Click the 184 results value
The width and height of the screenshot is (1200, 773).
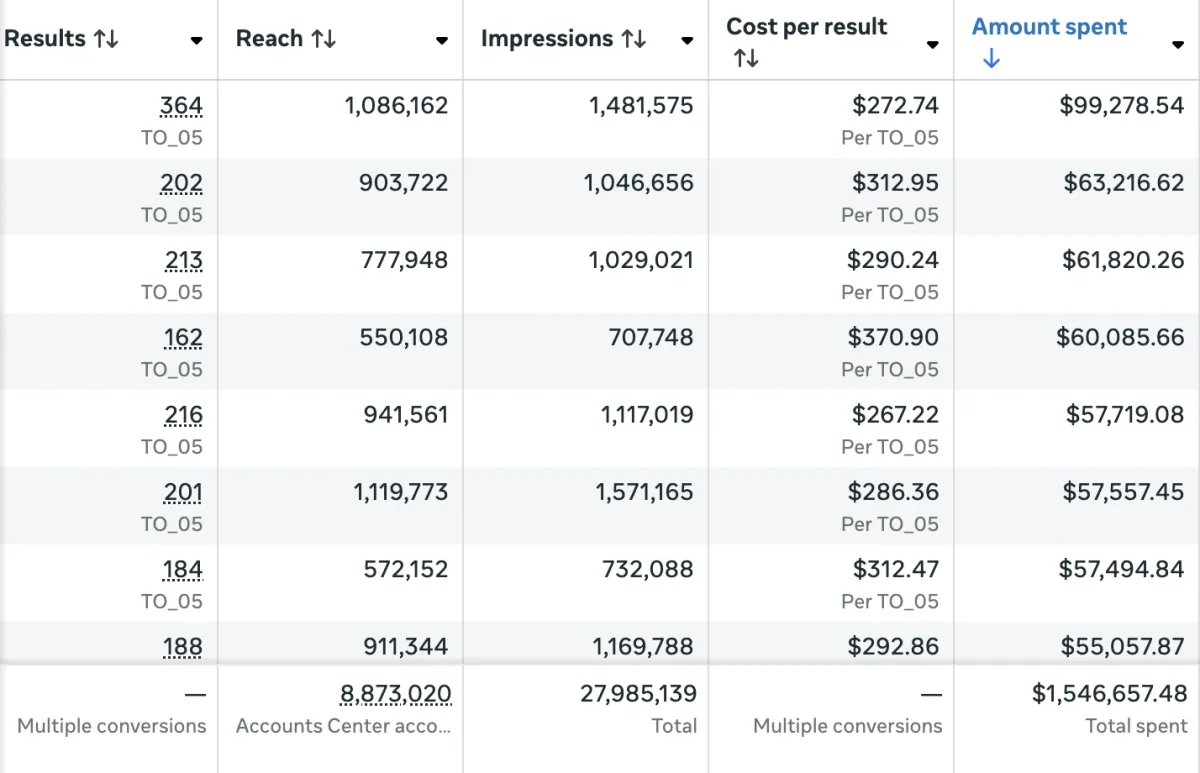pyautogui.click(x=183, y=570)
